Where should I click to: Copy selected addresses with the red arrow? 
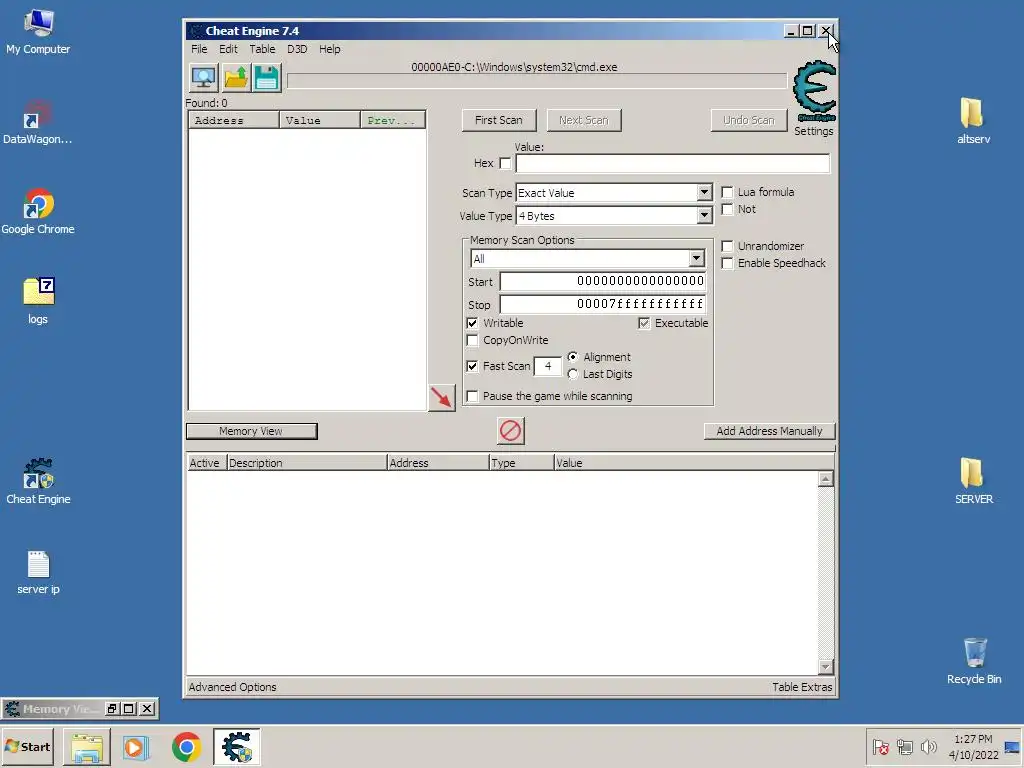click(x=441, y=397)
